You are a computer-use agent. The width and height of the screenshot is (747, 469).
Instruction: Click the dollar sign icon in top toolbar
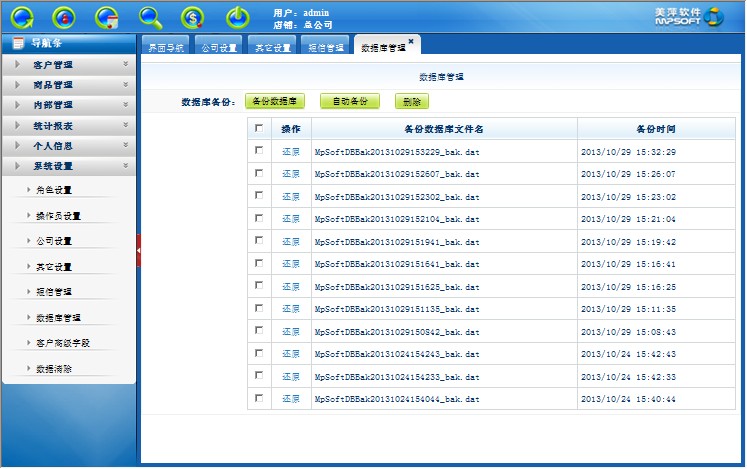(x=193, y=17)
